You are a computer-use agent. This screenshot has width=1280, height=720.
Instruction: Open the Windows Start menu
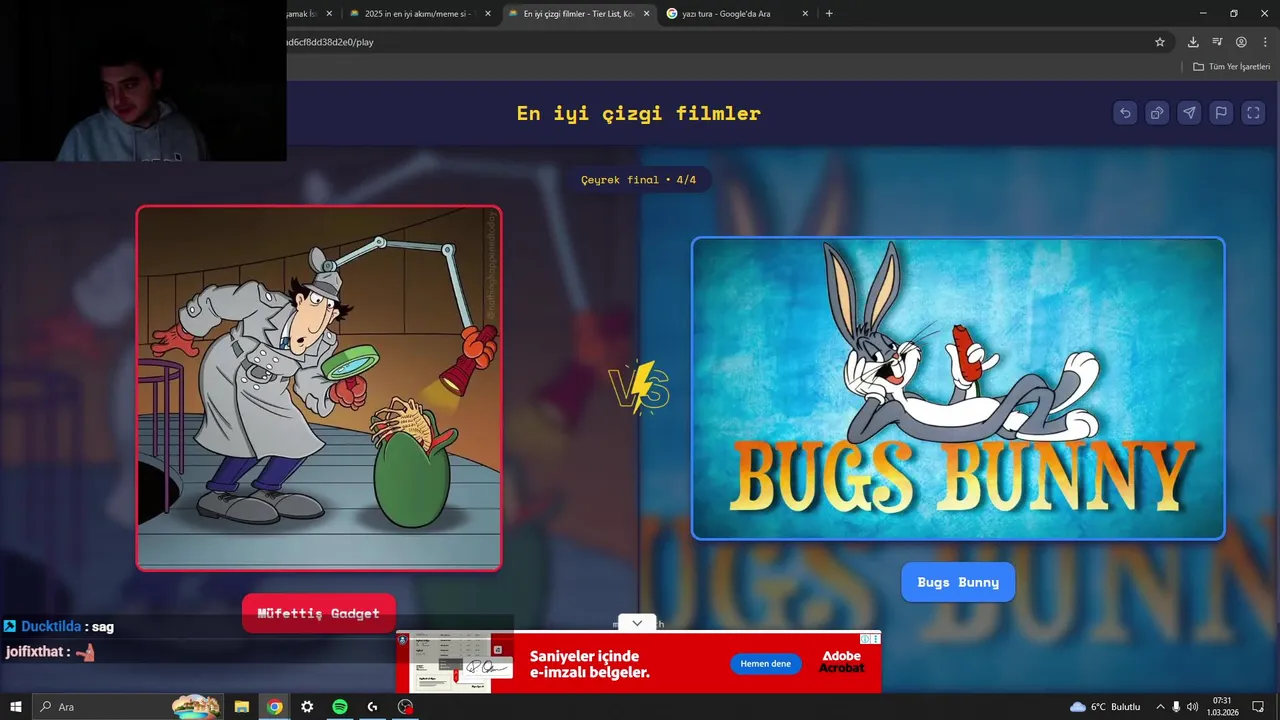(x=16, y=706)
